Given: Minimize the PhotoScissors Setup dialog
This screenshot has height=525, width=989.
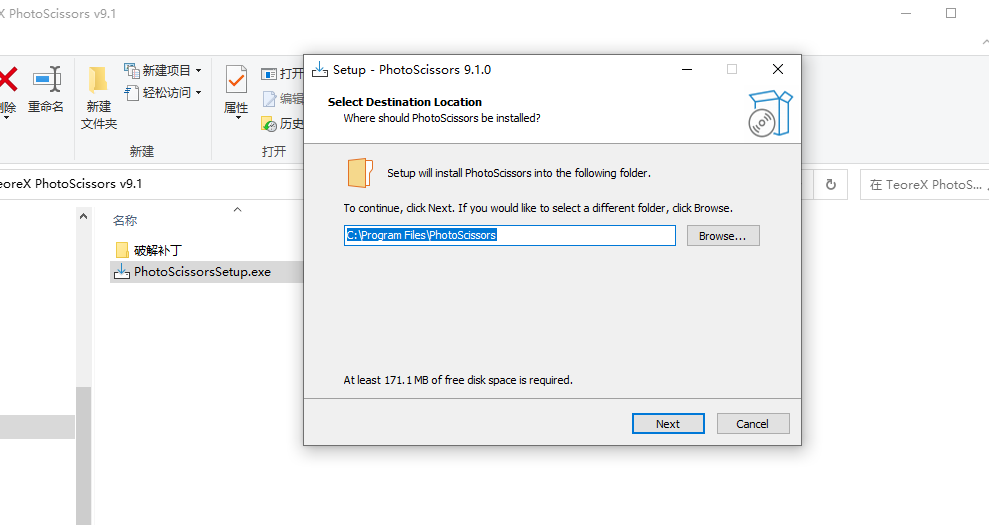Looking at the screenshot, I should pos(687,69).
